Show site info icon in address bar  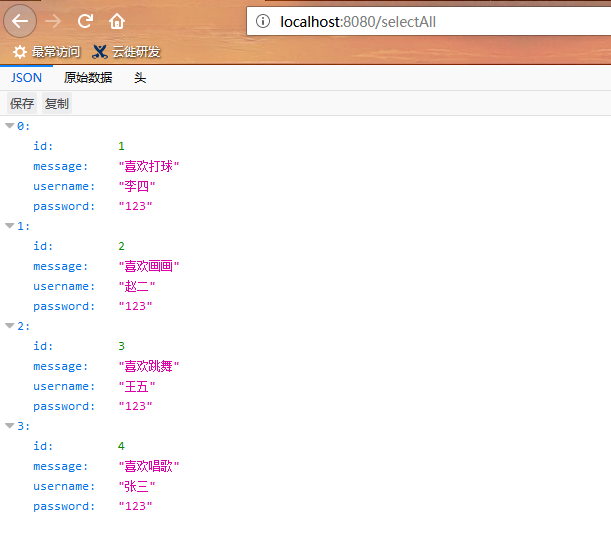point(263,21)
